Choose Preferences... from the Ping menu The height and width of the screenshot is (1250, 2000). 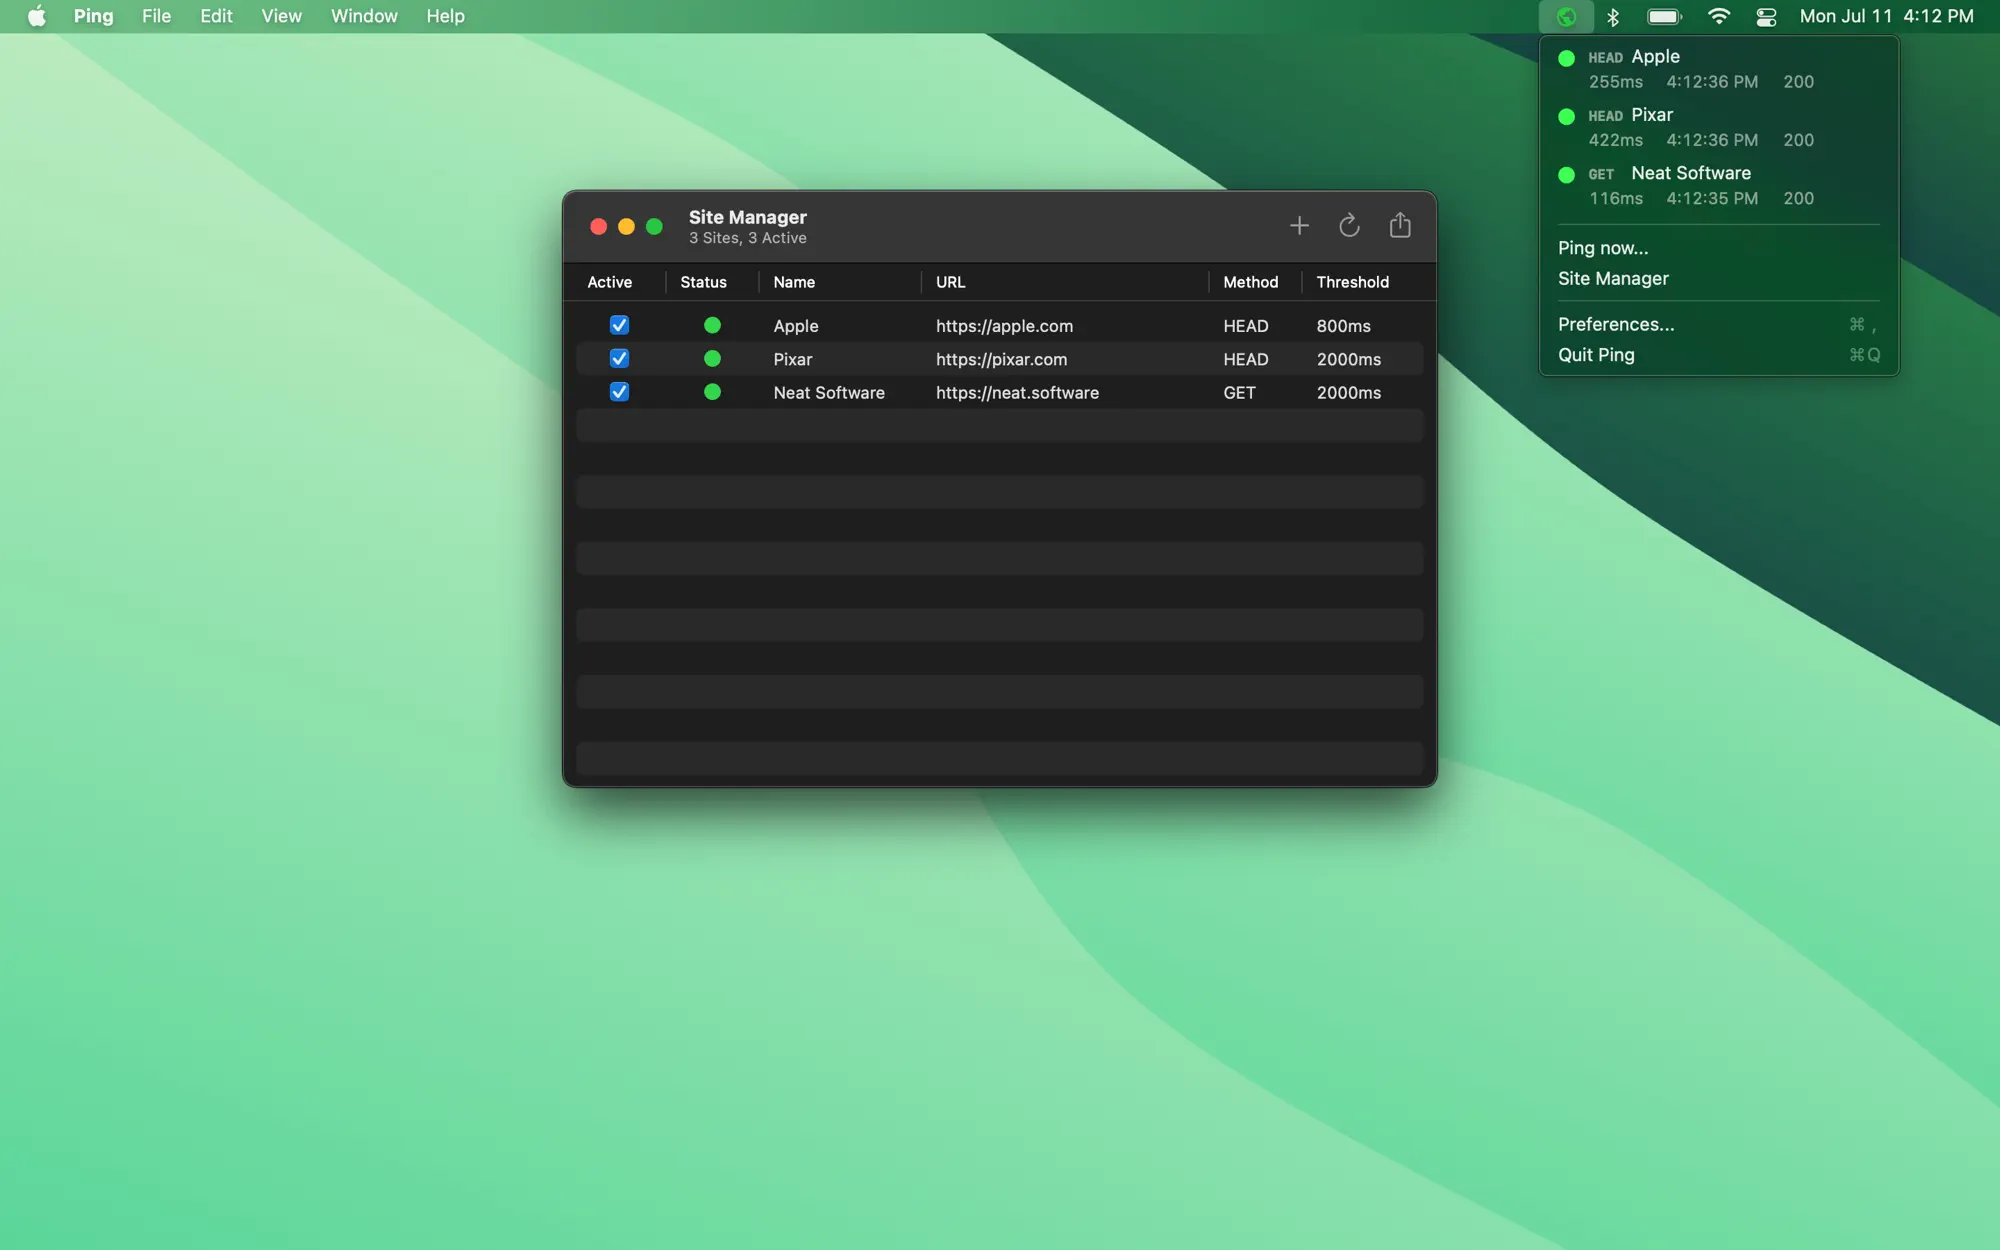(x=1616, y=324)
